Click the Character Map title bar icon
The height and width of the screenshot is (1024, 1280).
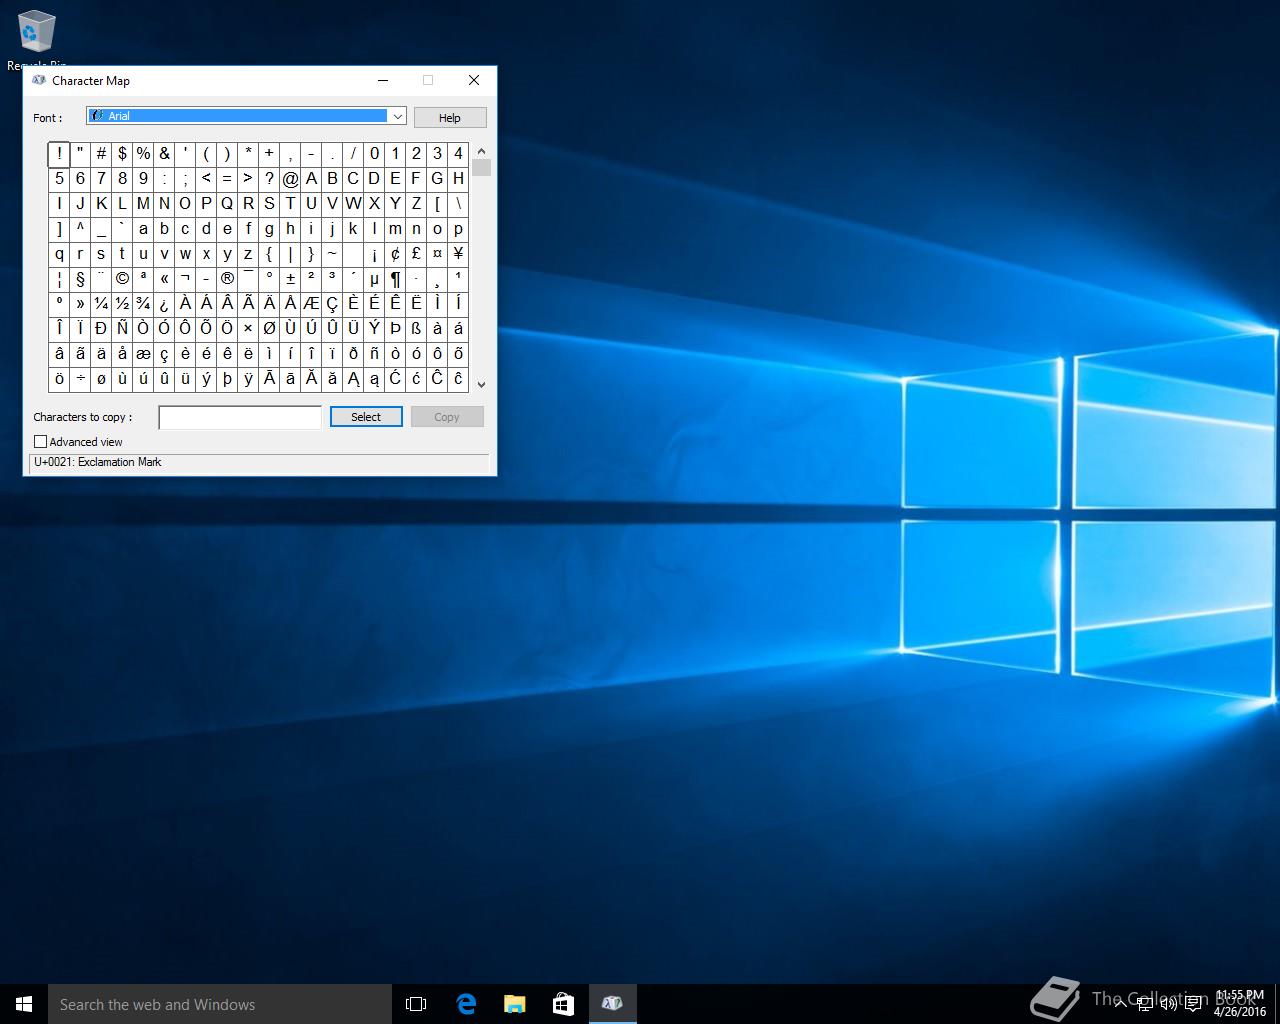coord(39,80)
